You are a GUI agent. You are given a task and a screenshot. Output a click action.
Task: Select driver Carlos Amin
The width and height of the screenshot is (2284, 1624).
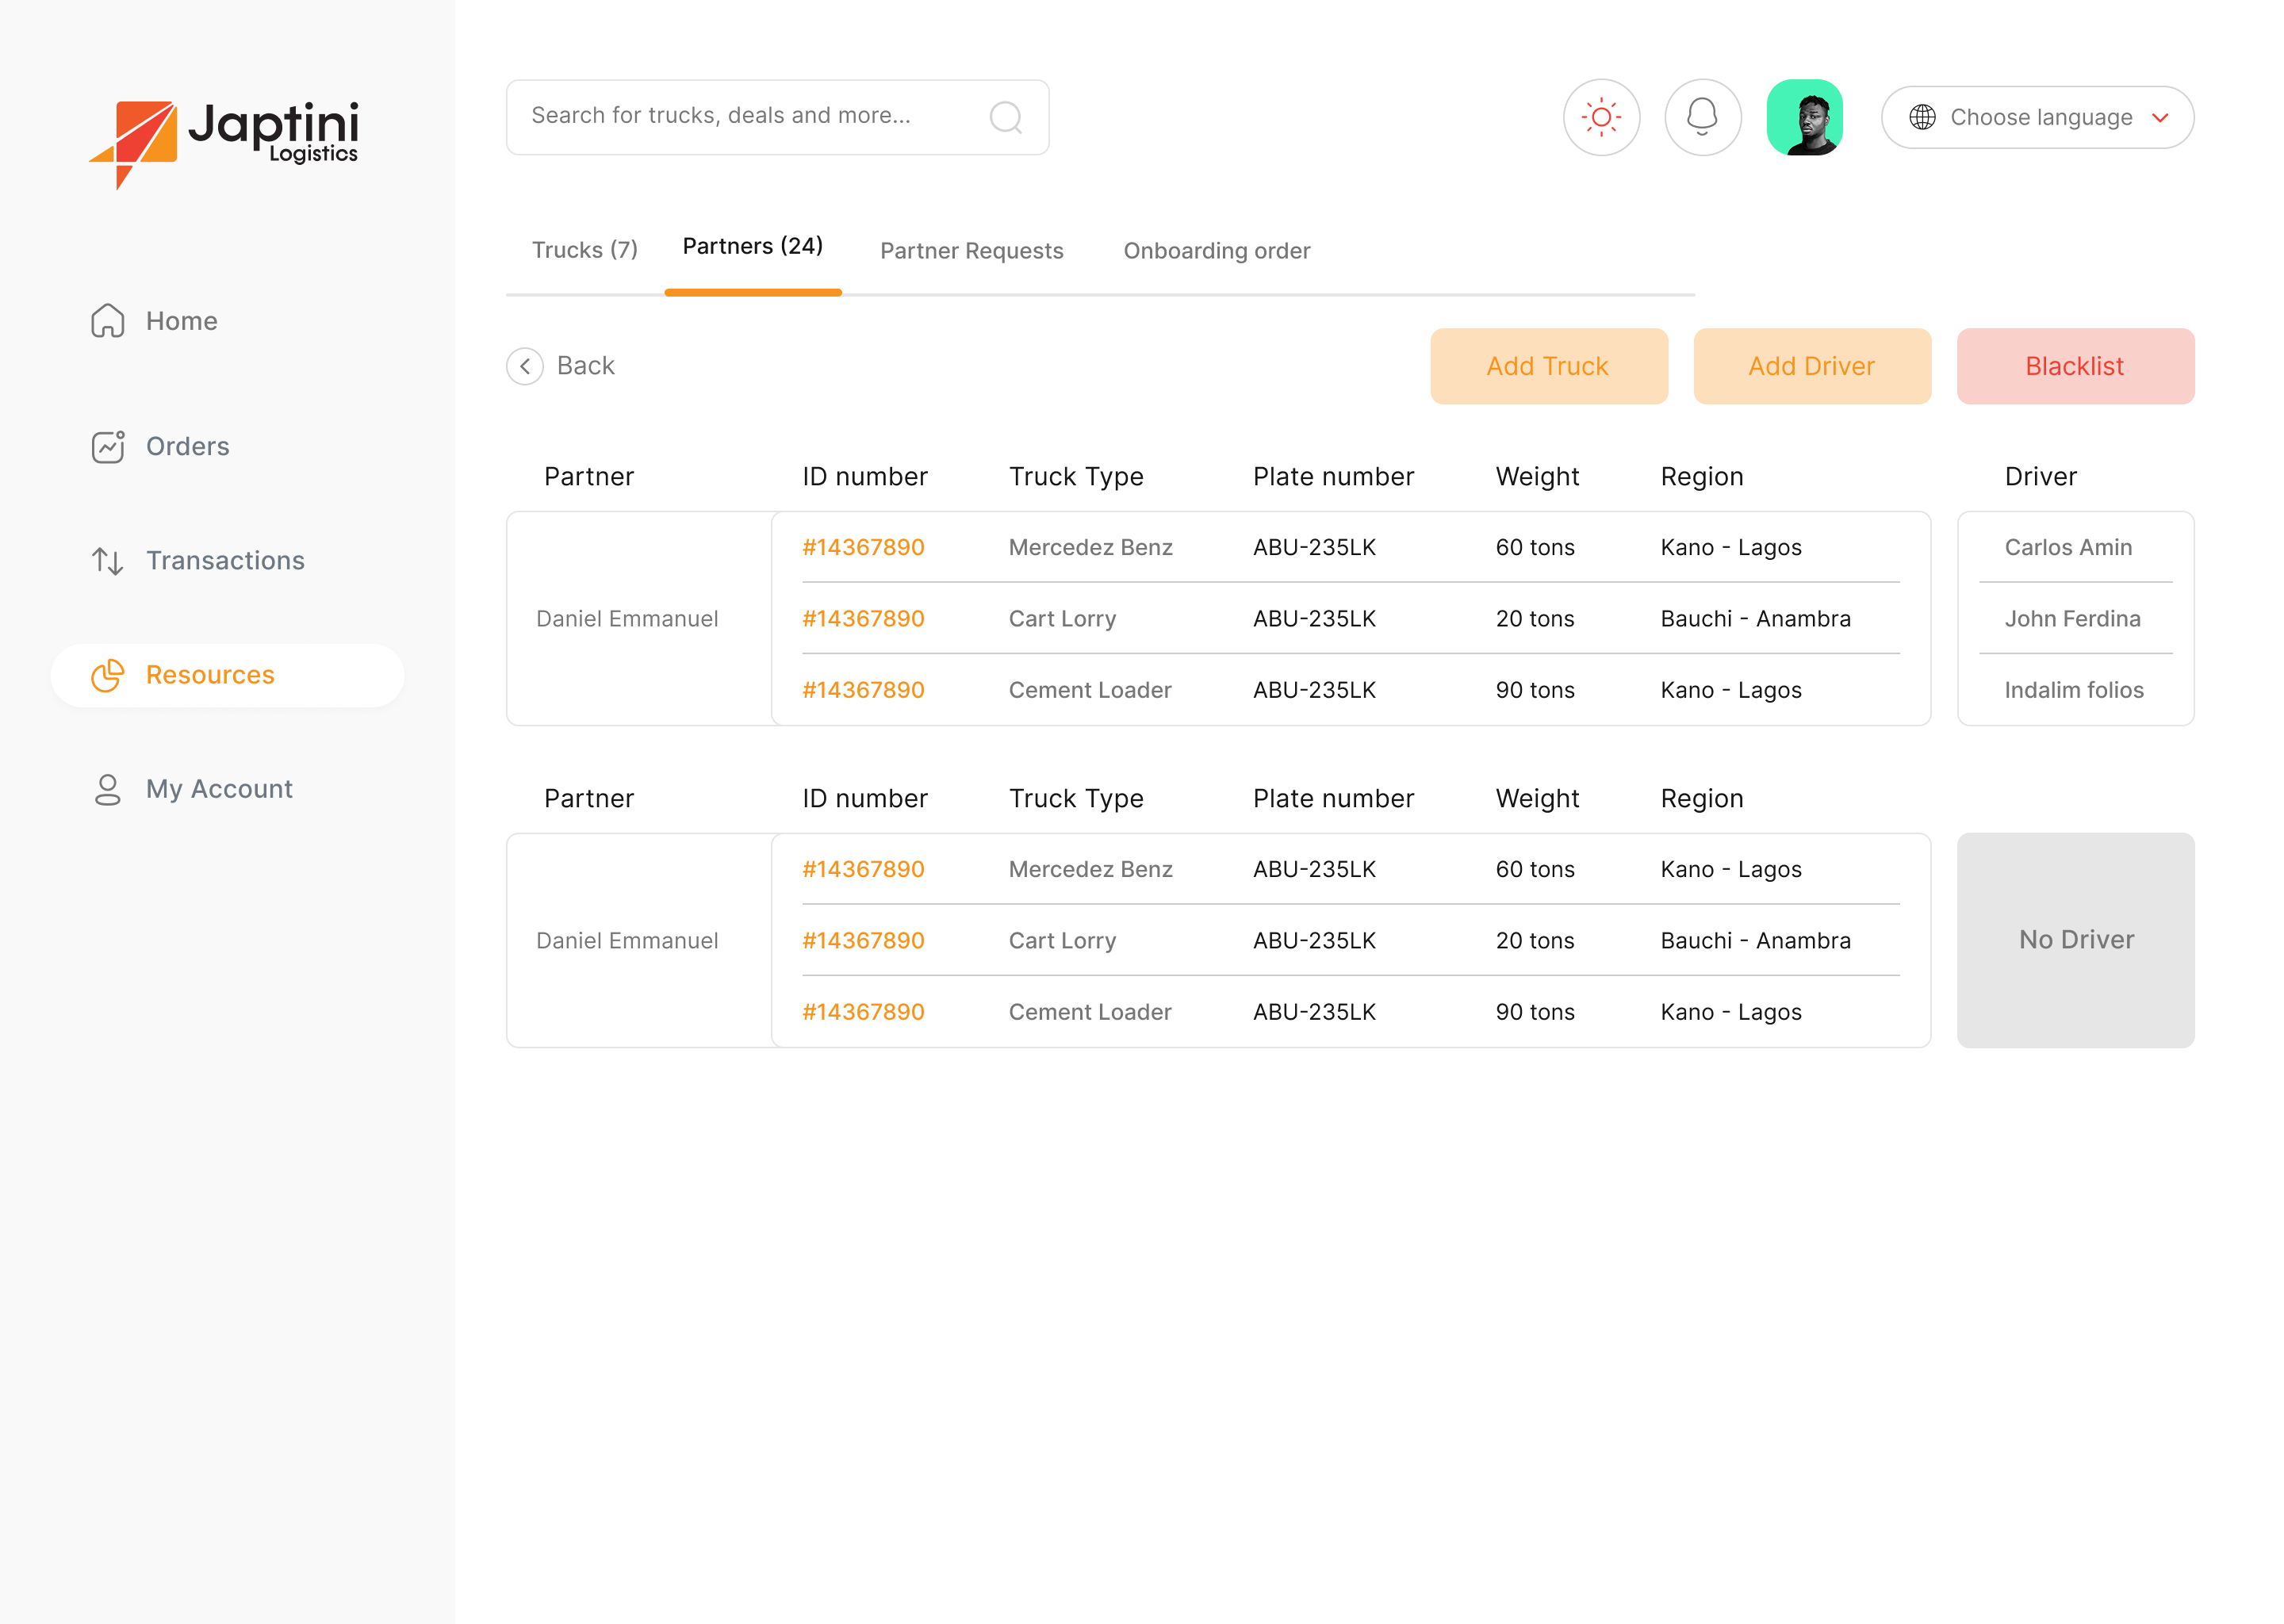pos(2068,547)
